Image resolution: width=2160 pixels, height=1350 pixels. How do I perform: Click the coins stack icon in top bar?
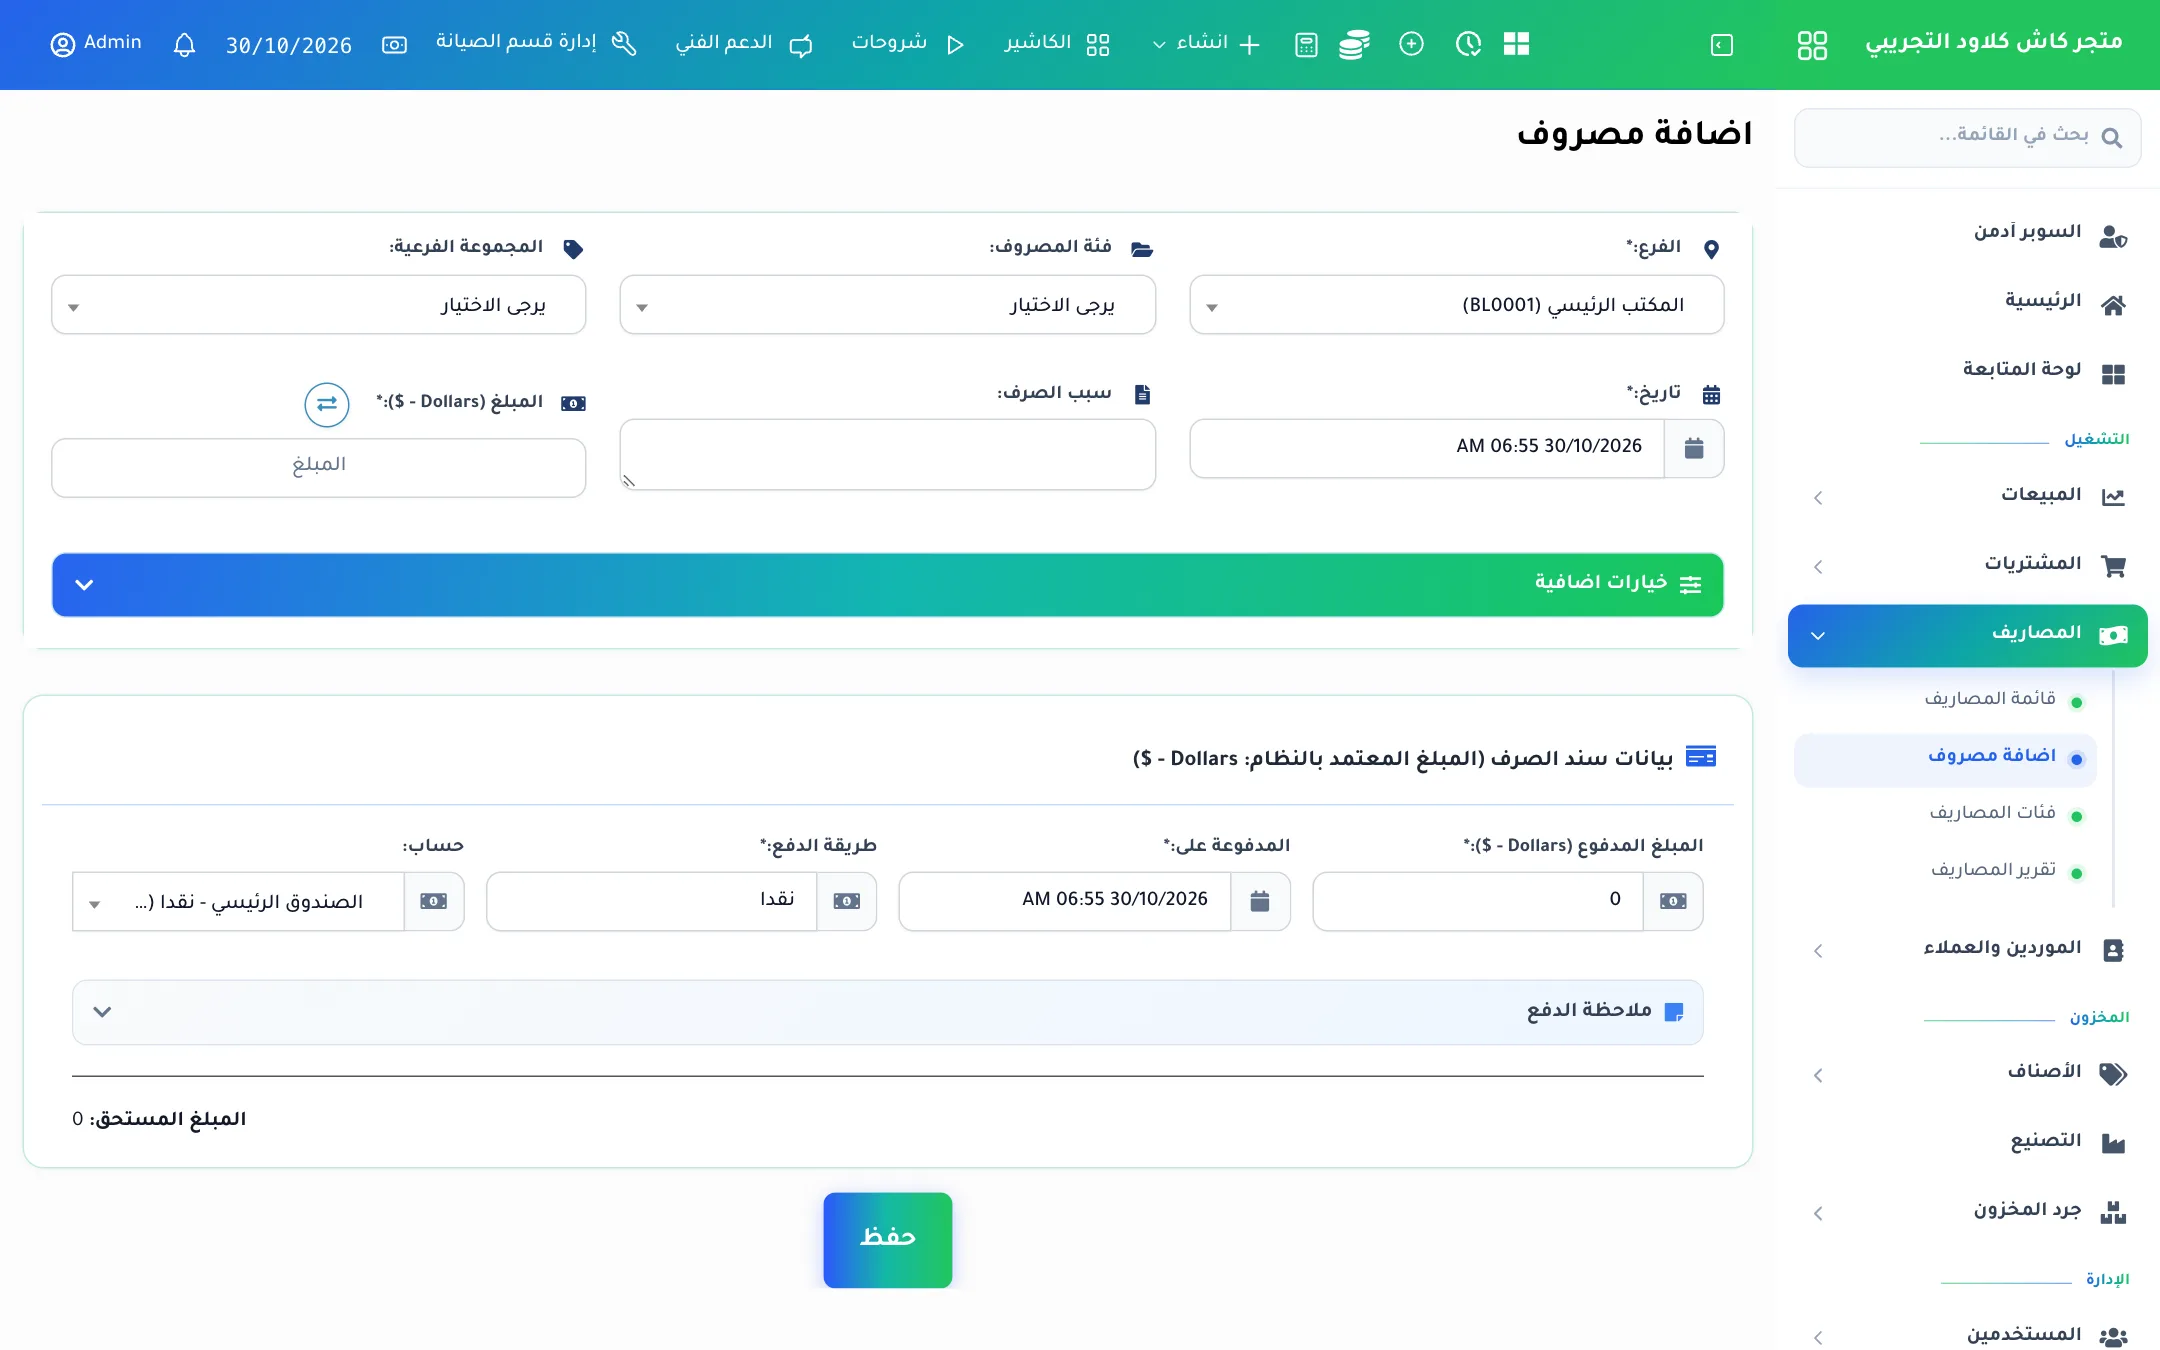coord(1354,45)
